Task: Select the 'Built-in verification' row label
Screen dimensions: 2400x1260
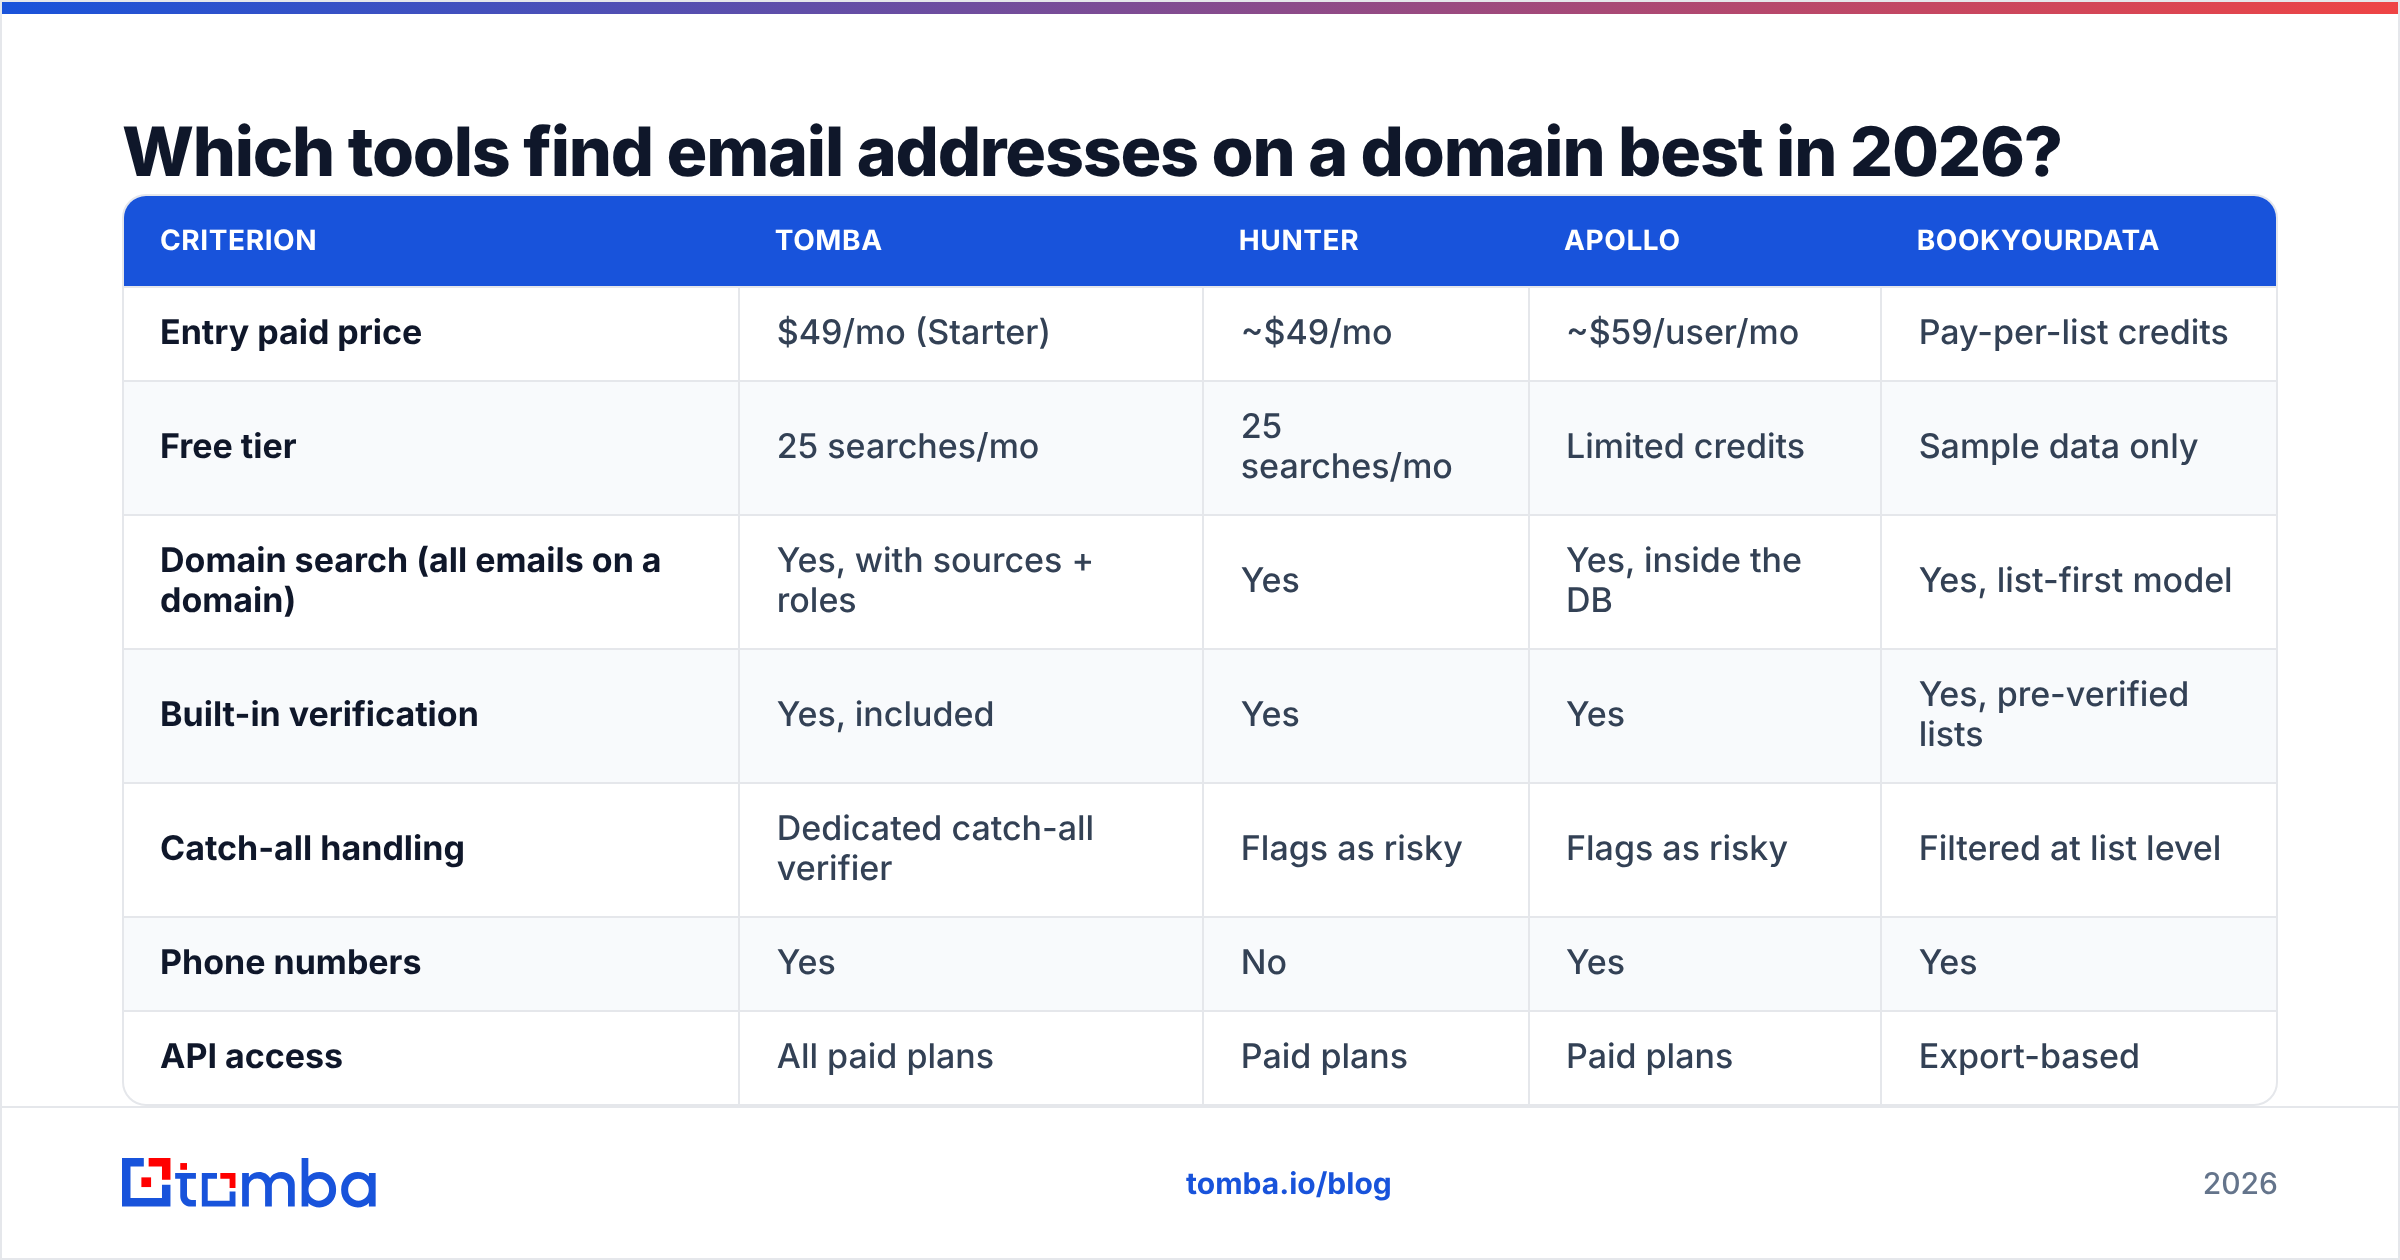Action: [x=319, y=714]
